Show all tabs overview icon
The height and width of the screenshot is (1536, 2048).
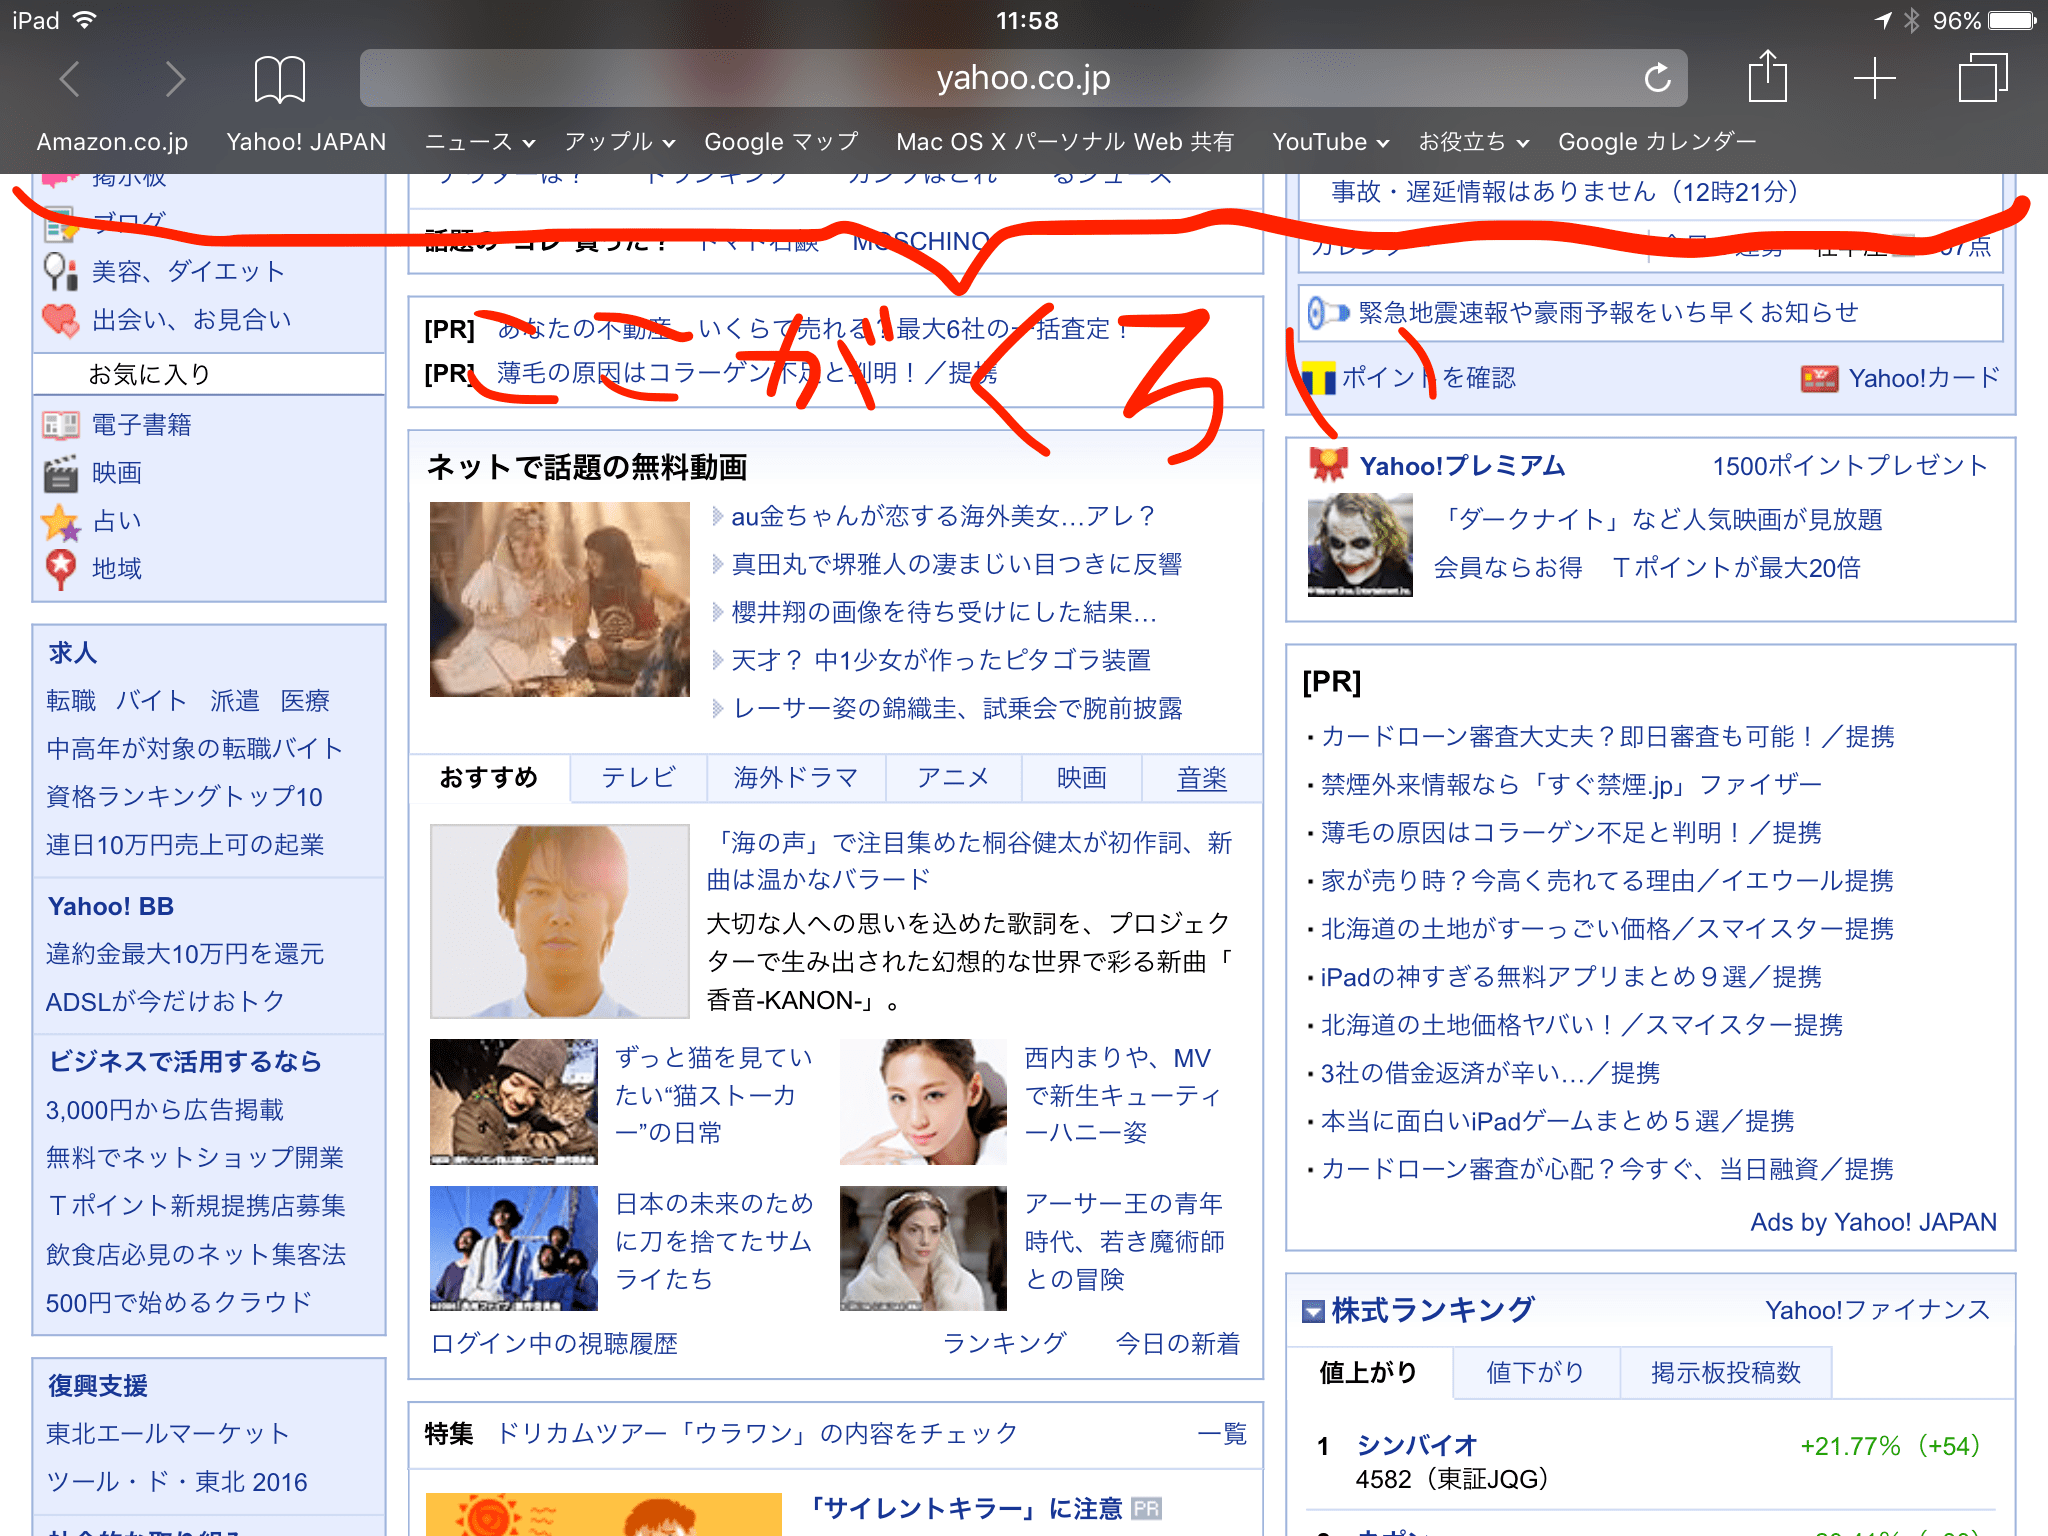(1982, 78)
